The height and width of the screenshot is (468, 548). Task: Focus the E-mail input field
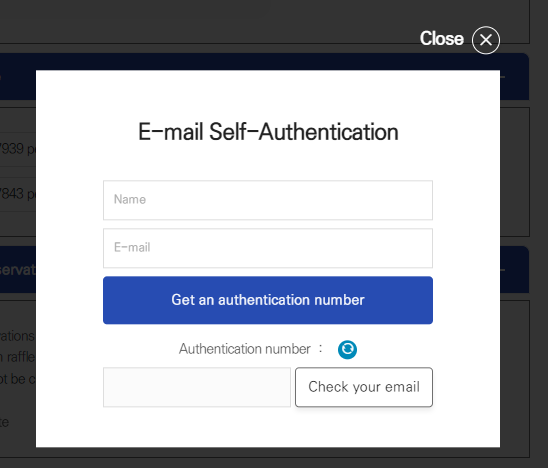tap(268, 248)
